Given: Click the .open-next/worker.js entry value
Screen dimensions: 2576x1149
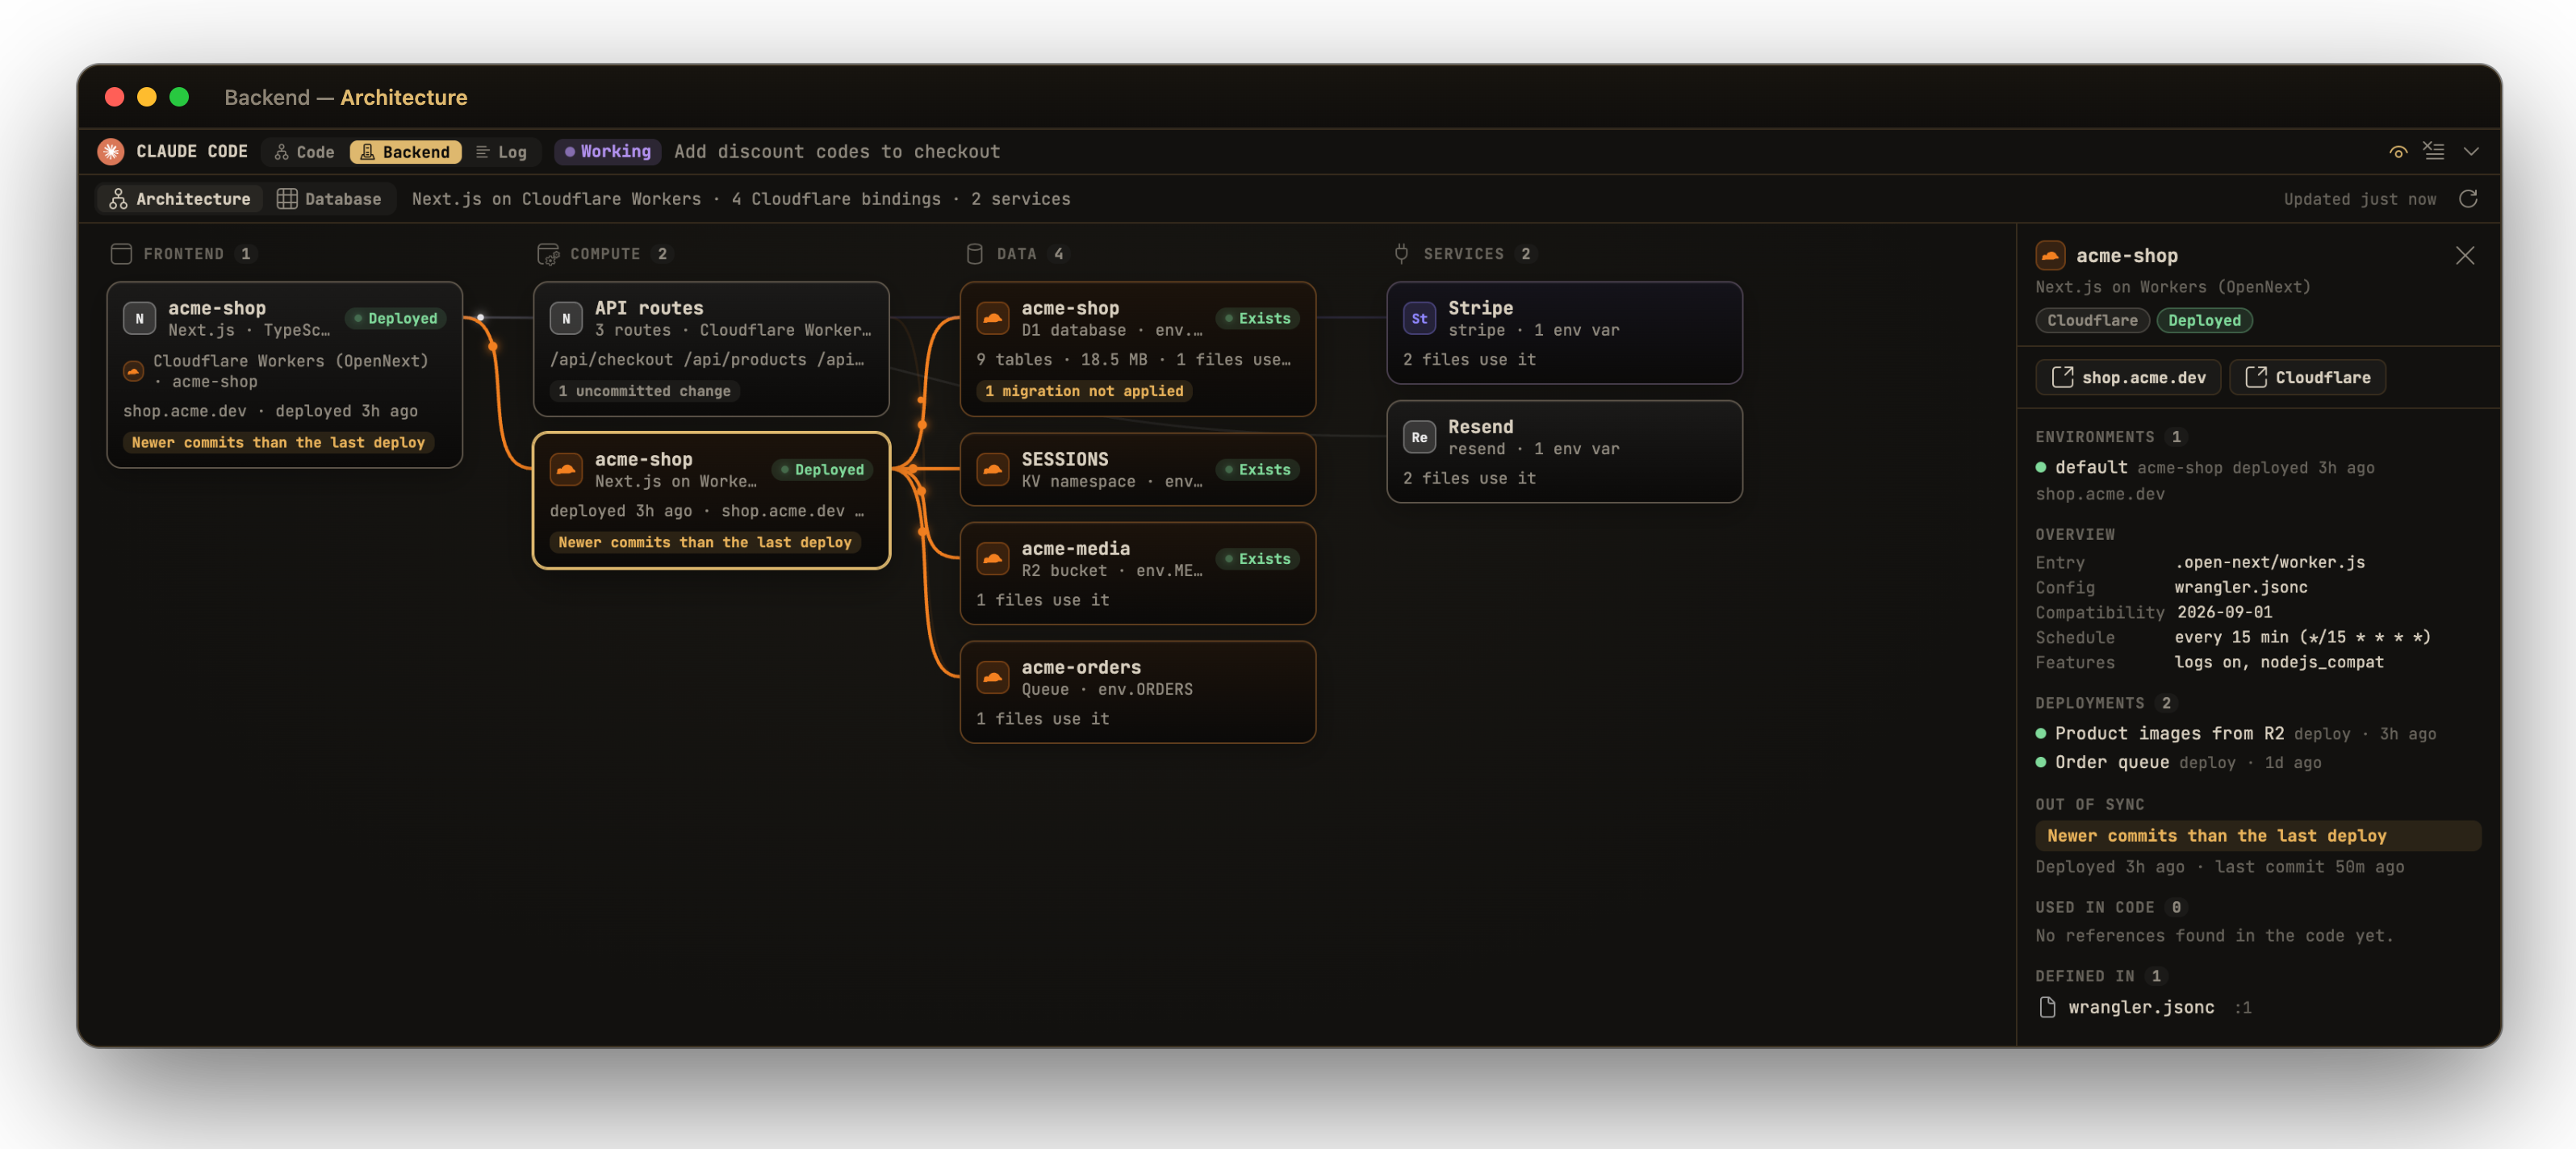Looking at the screenshot, I should pos(2270,562).
